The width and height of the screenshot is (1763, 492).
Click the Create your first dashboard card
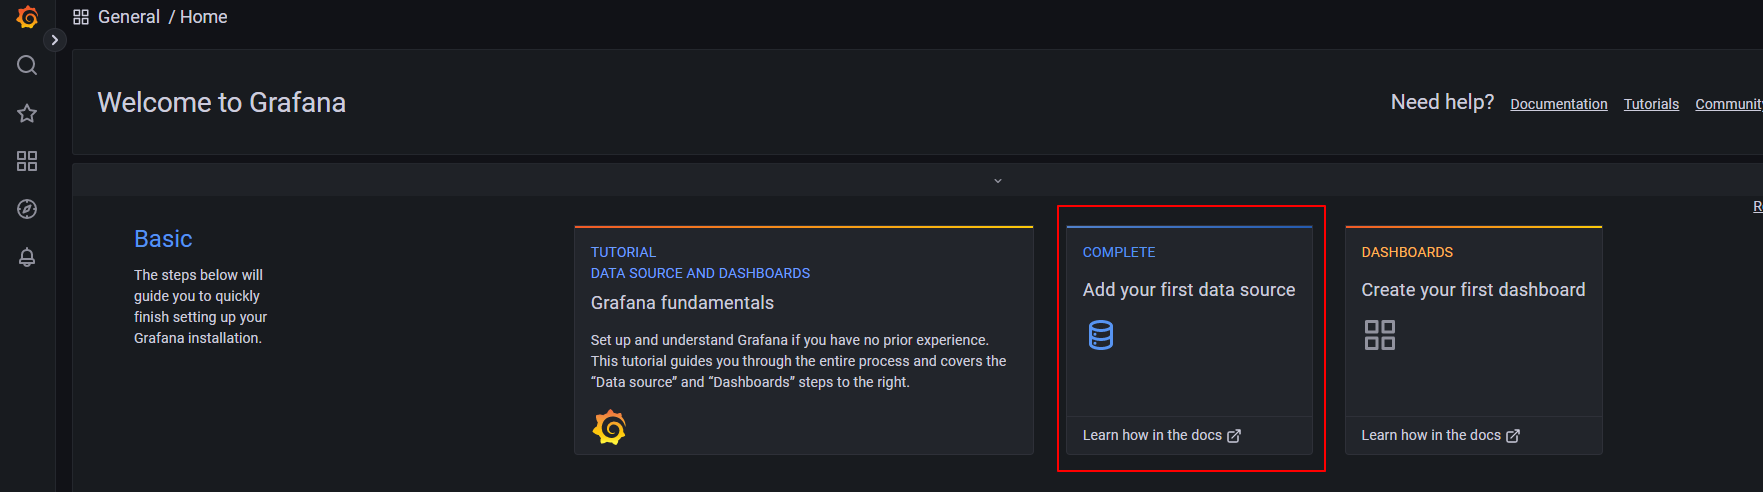1474,340
